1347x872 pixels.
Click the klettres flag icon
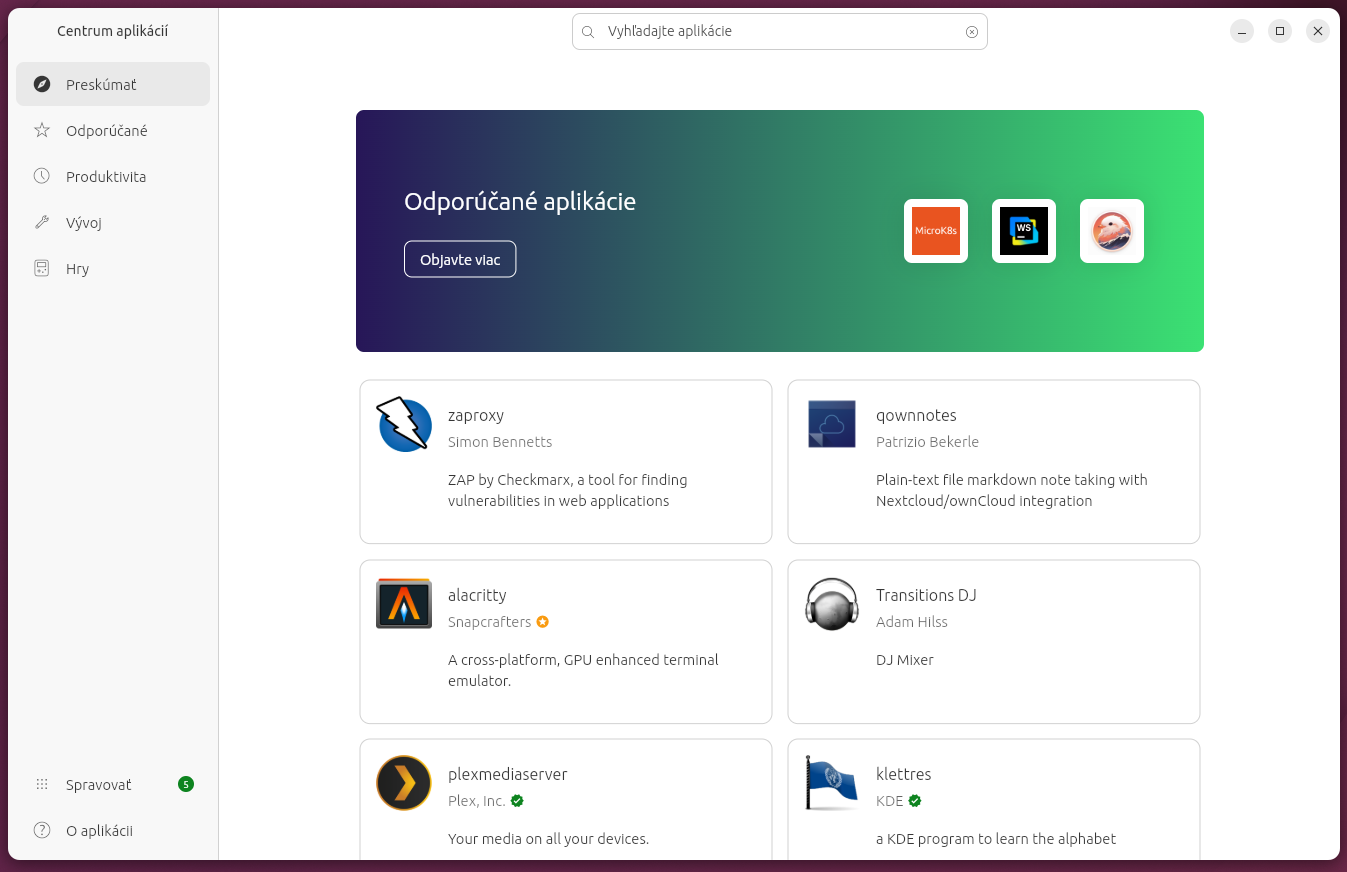coord(832,783)
